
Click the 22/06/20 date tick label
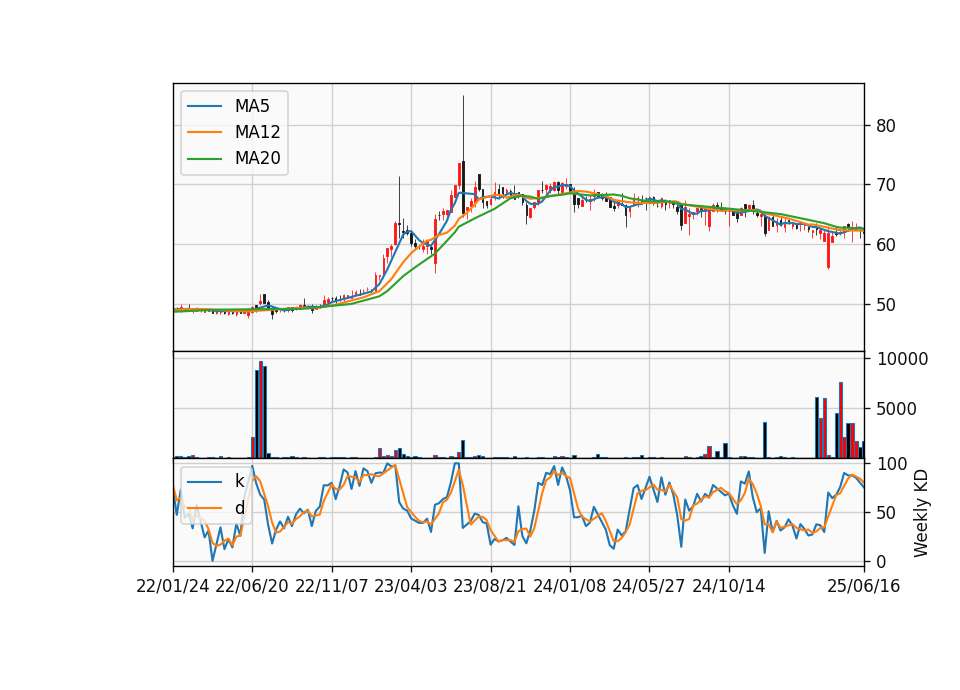point(252,587)
